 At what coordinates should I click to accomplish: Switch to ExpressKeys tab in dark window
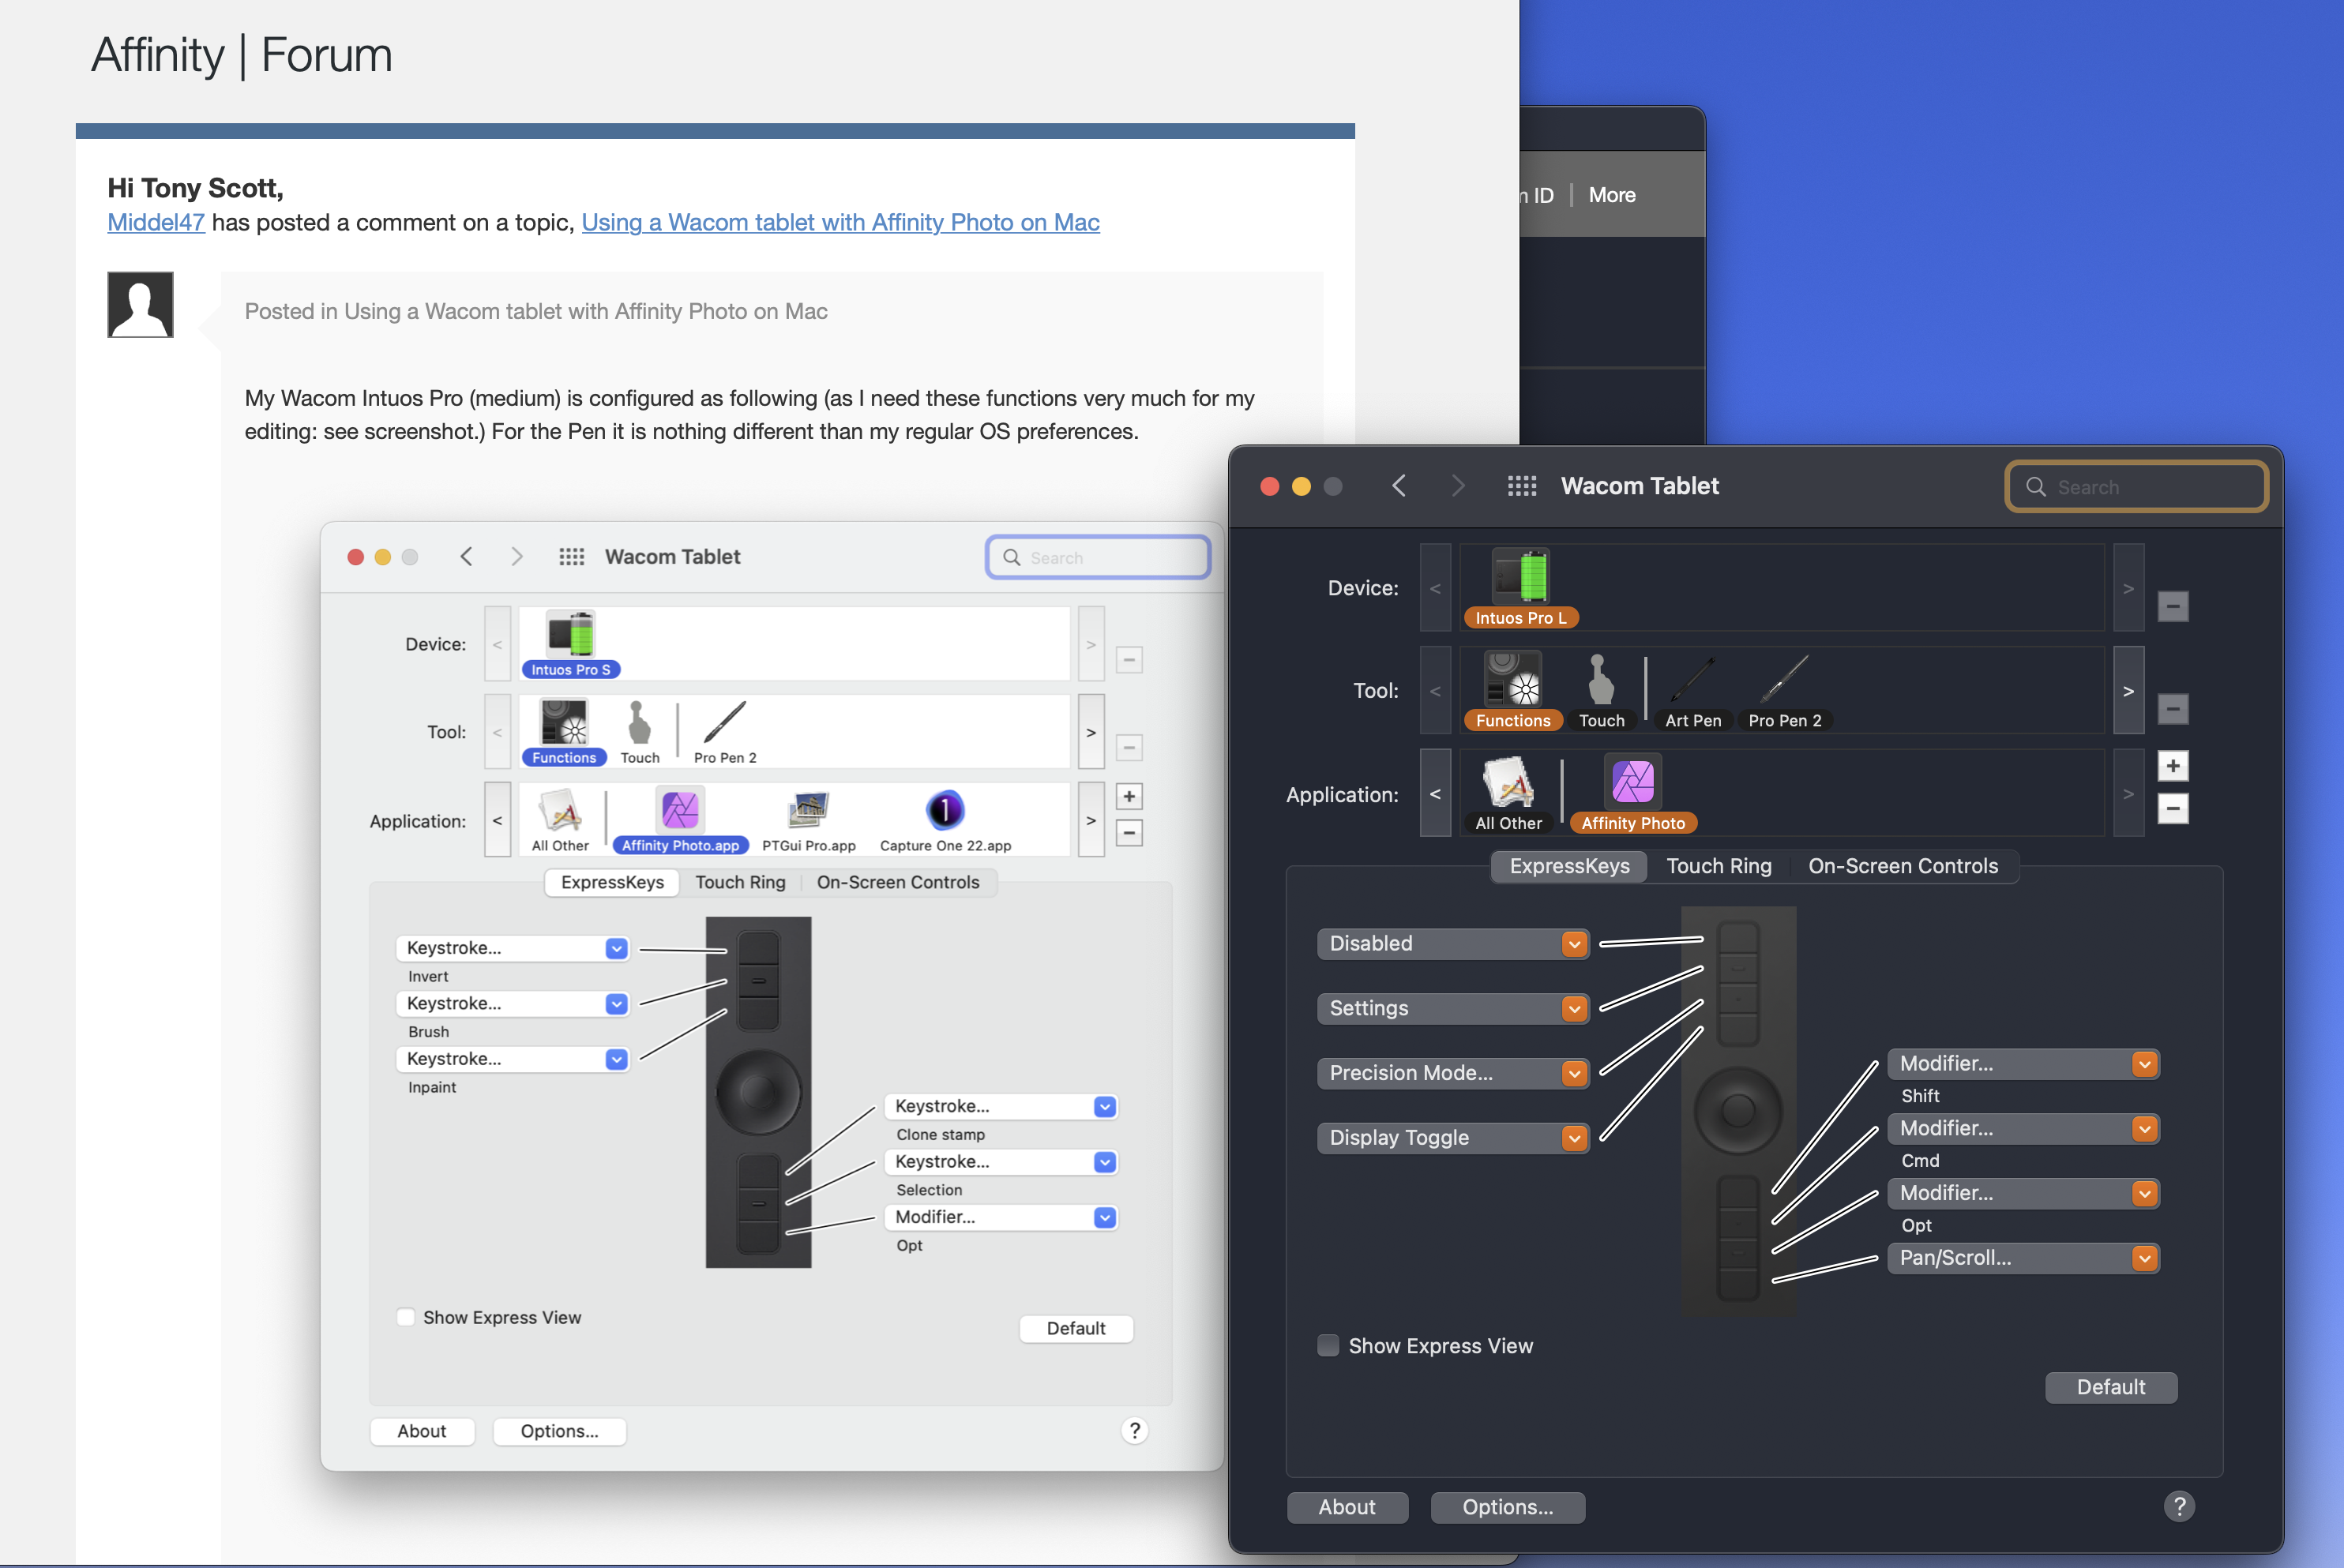click(x=1569, y=866)
